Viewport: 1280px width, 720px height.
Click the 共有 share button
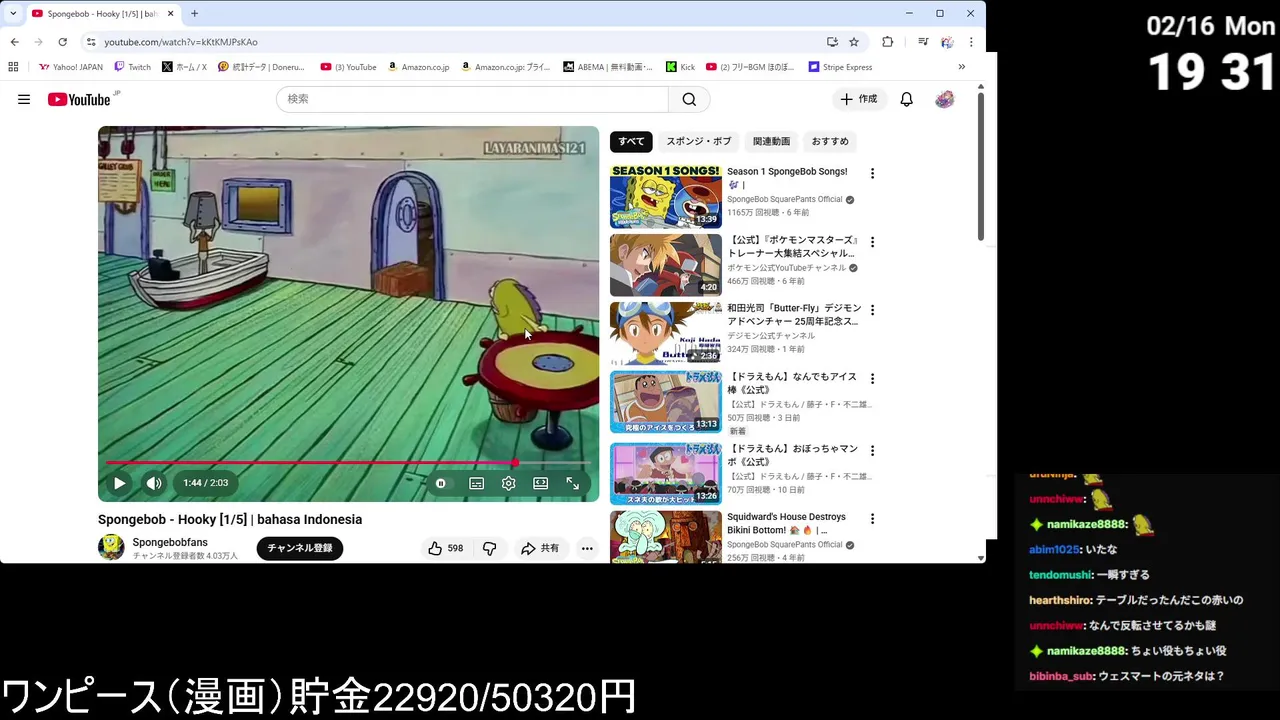click(540, 548)
